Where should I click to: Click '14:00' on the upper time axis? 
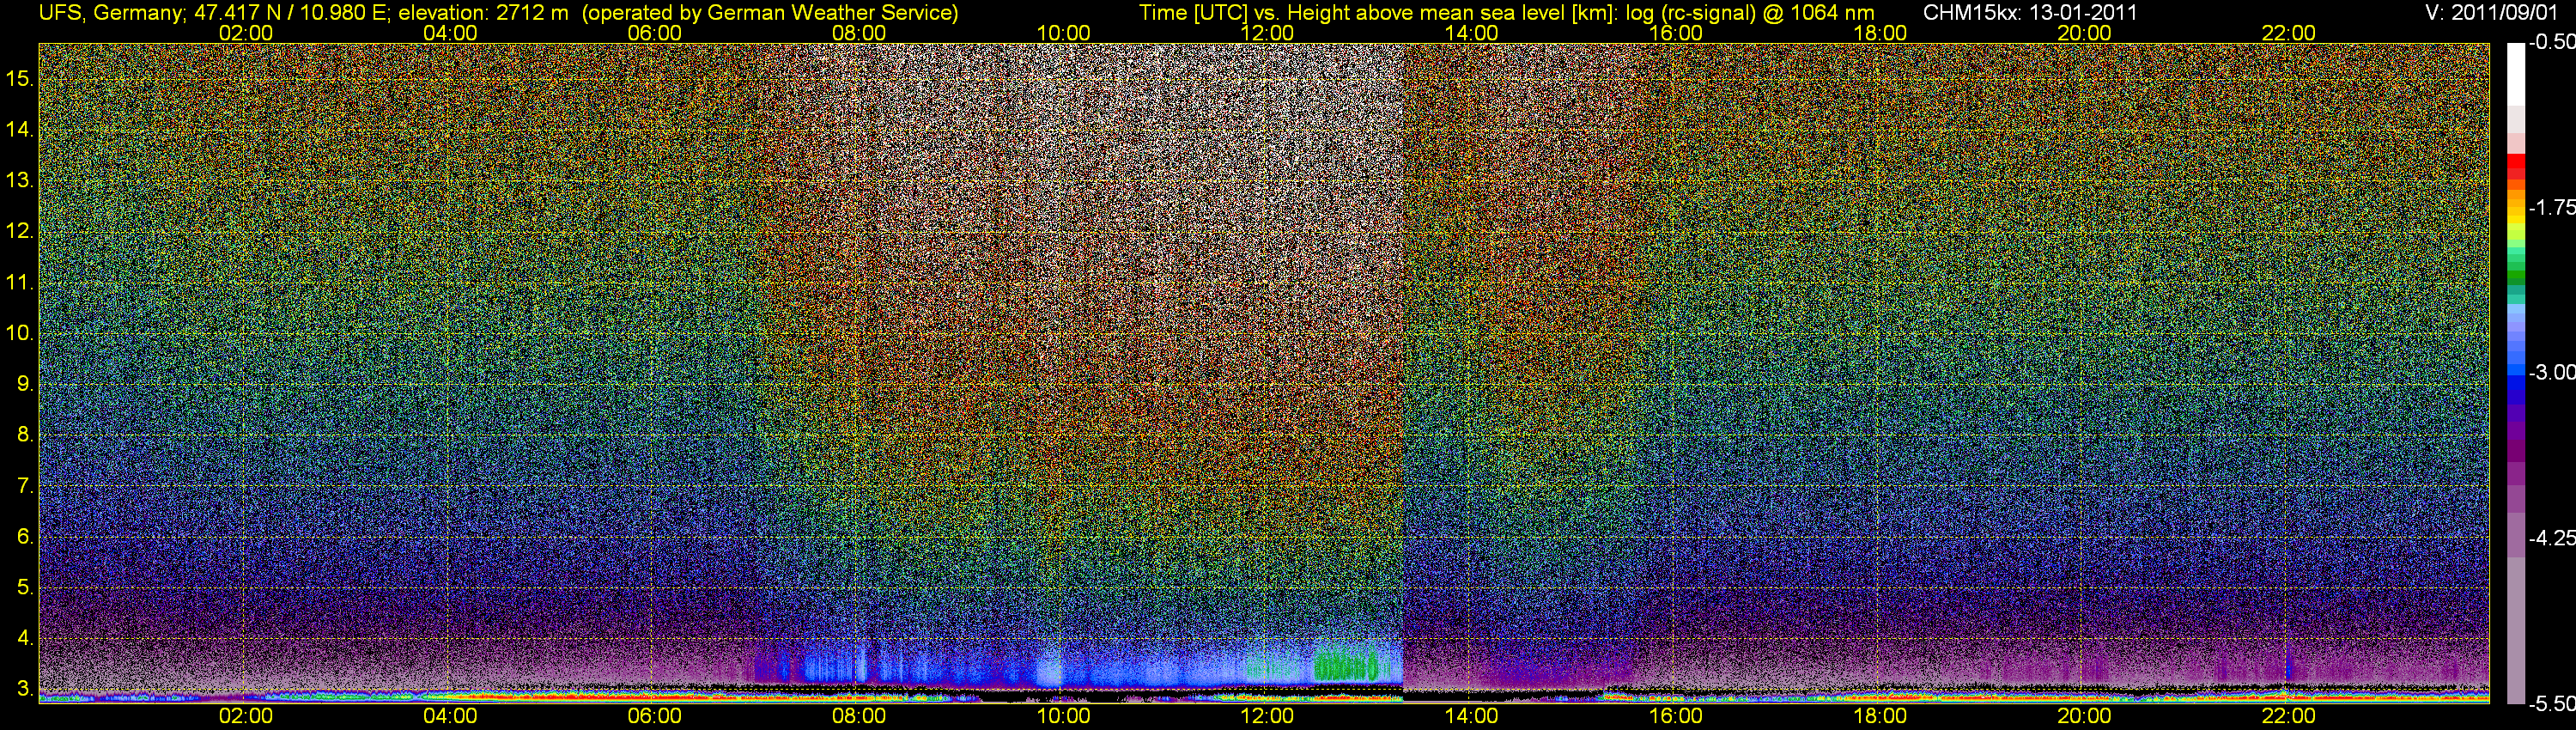tap(1472, 33)
